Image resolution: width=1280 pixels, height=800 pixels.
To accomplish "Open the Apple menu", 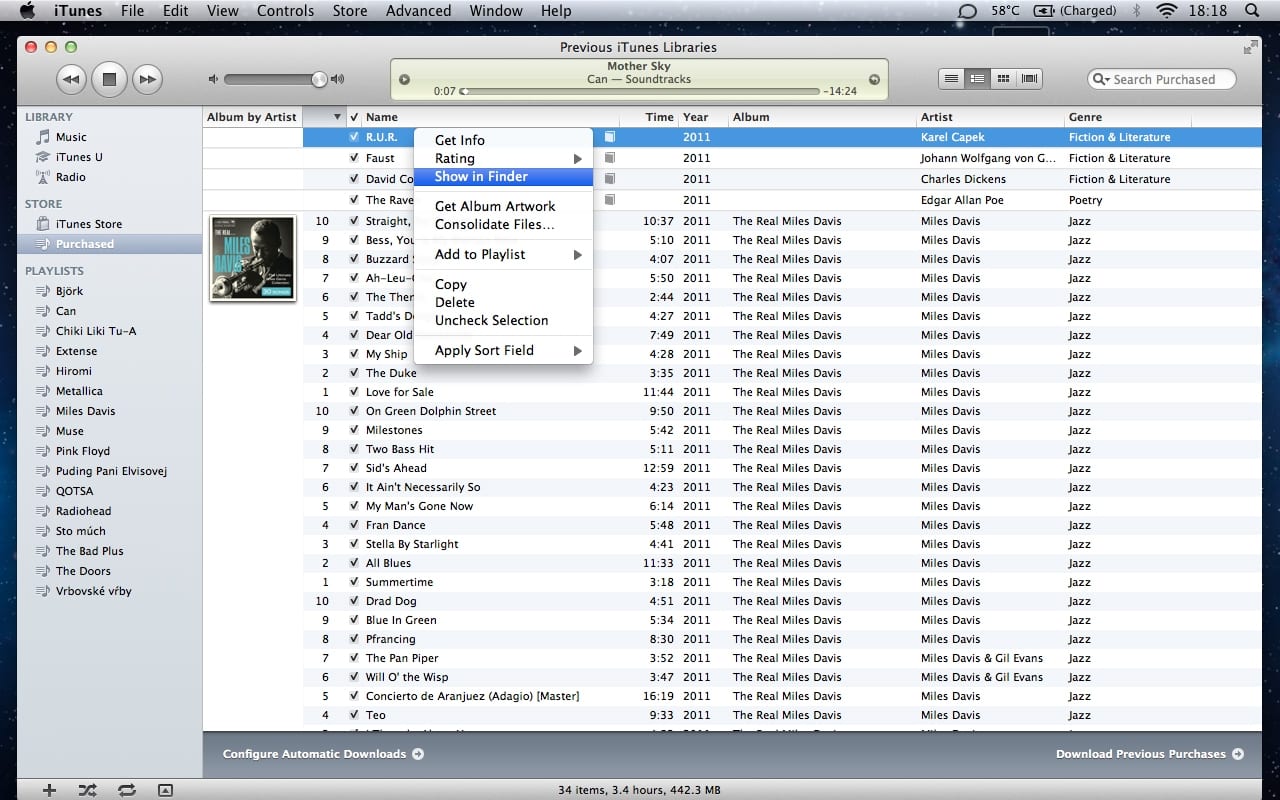I will click(x=27, y=11).
